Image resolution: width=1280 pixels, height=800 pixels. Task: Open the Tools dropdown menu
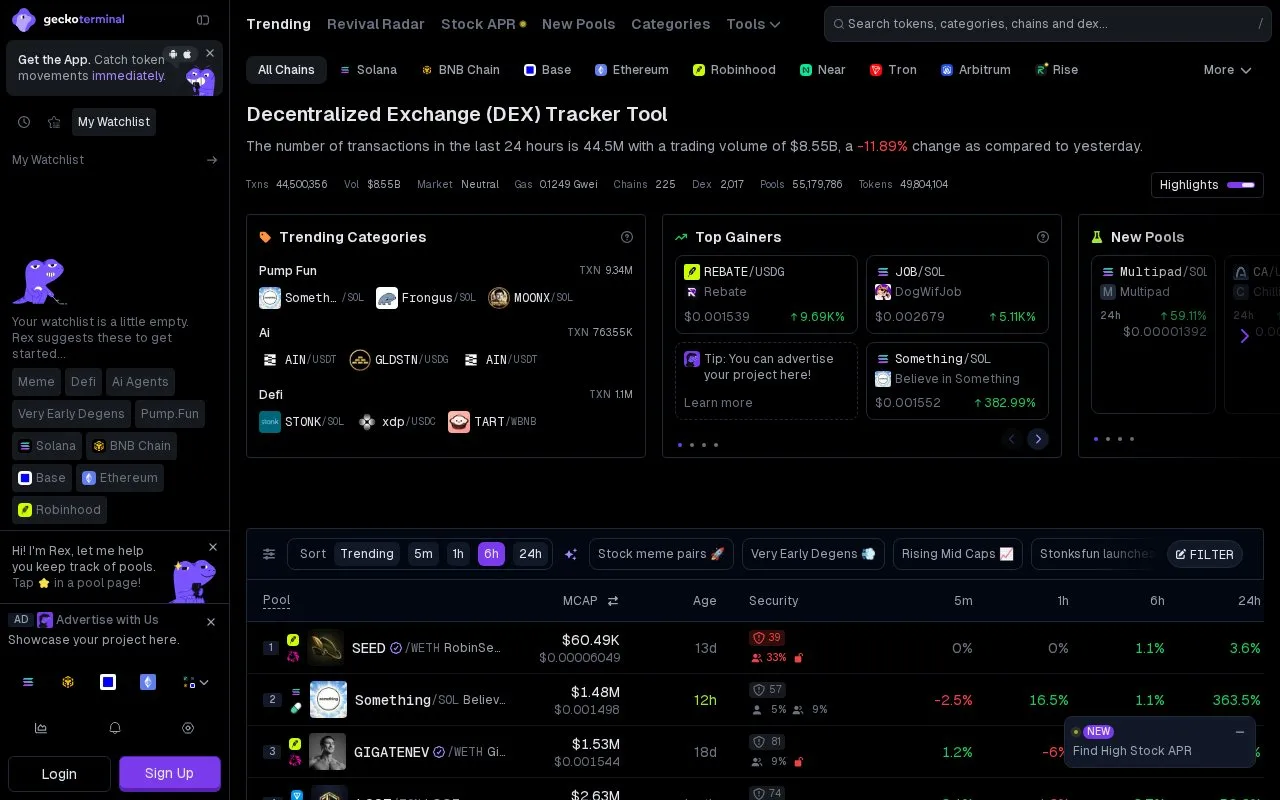tap(753, 24)
